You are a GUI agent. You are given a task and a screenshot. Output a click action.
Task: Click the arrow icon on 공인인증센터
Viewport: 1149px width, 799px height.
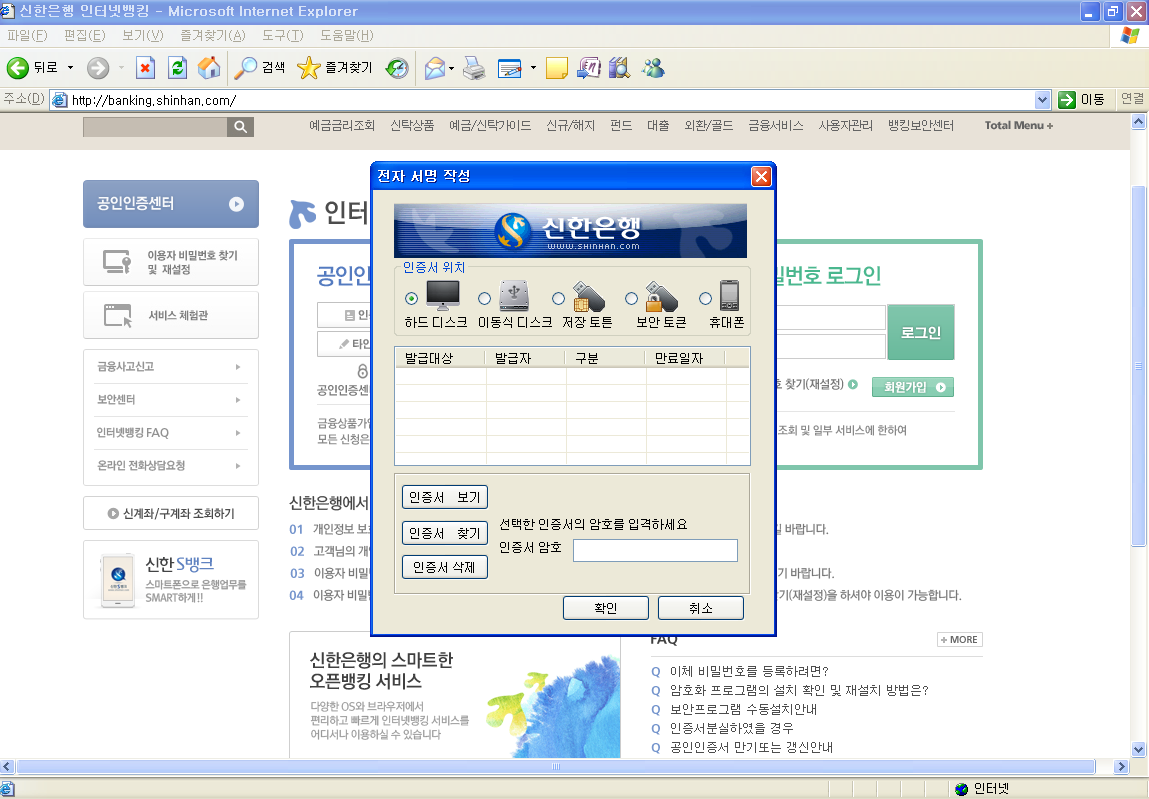(x=236, y=204)
